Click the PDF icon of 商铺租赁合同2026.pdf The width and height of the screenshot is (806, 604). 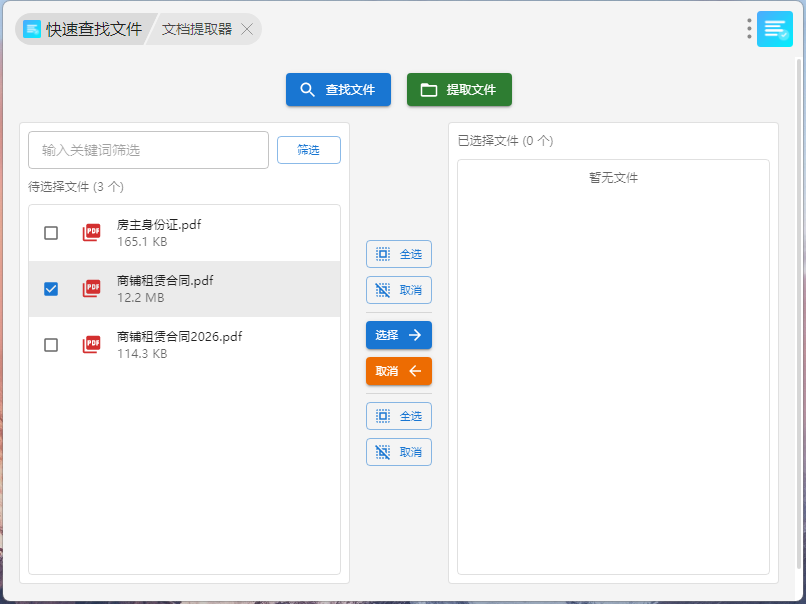point(91,345)
